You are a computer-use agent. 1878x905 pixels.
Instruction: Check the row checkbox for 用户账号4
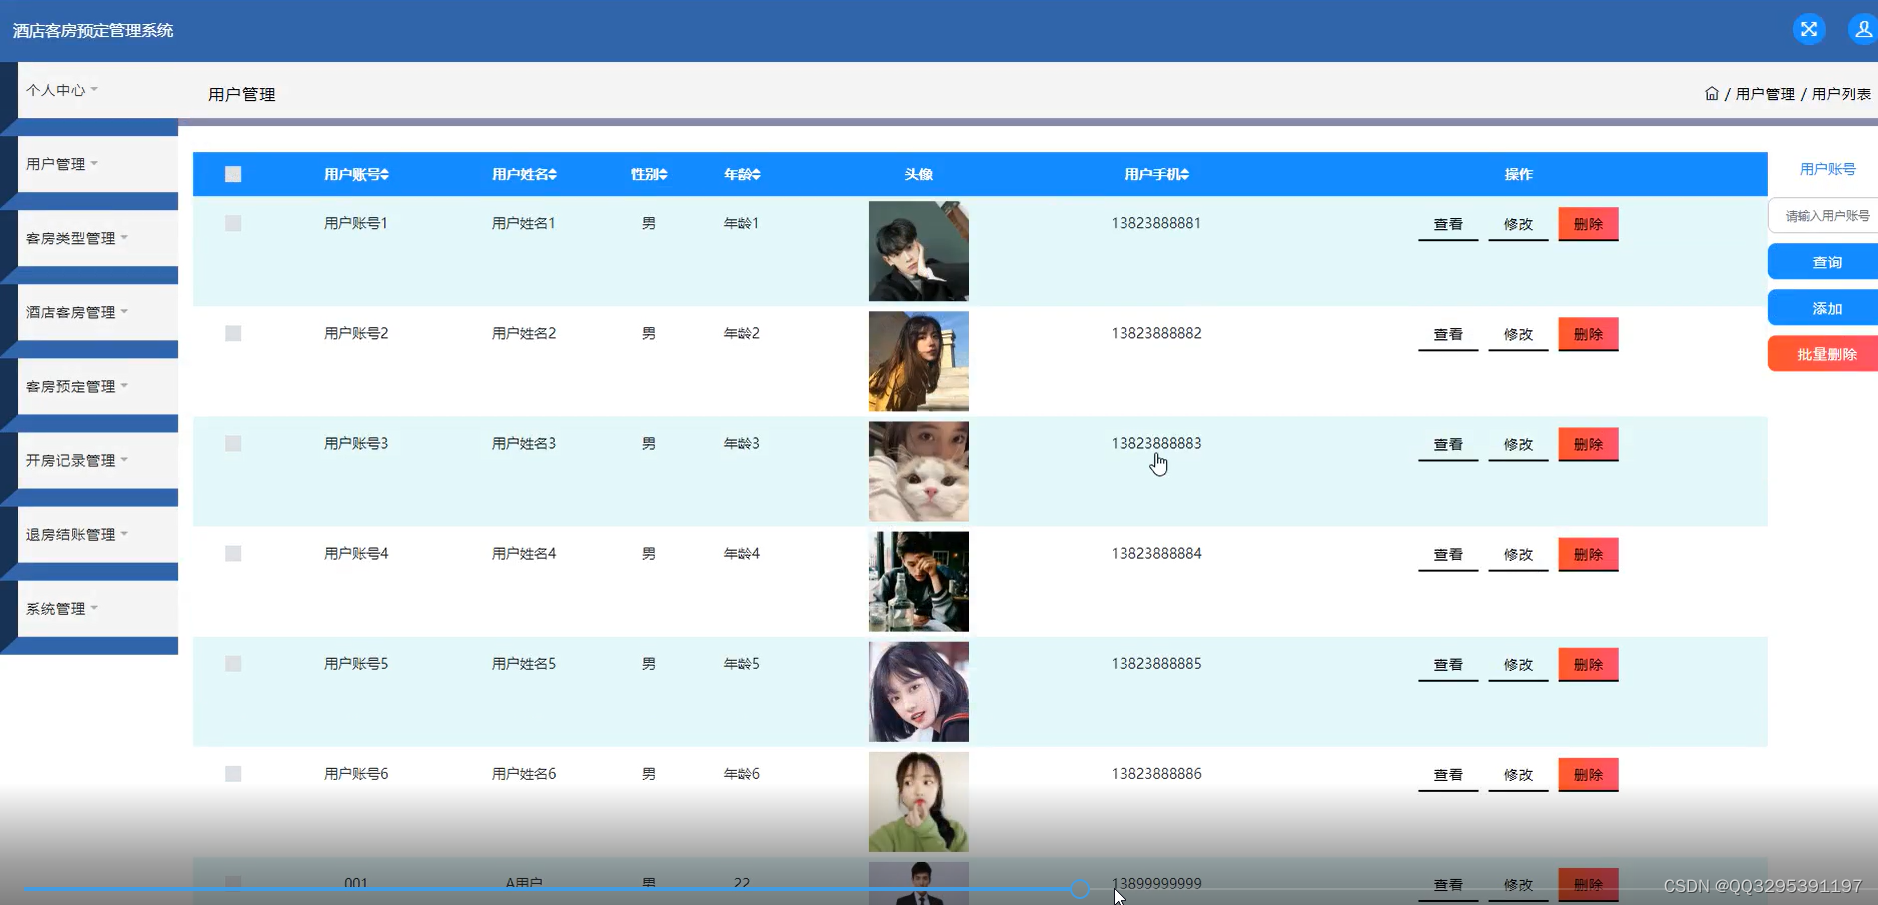tap(233, 553)
